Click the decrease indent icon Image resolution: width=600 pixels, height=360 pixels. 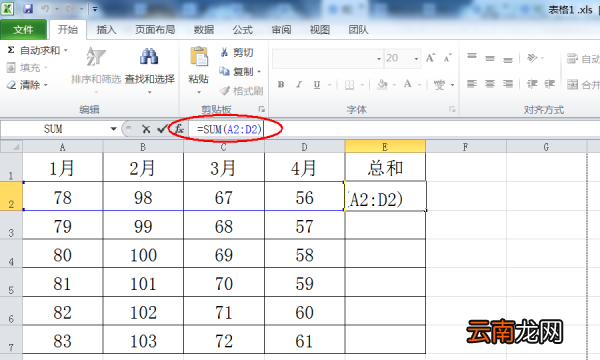click(x=532, y=84)
